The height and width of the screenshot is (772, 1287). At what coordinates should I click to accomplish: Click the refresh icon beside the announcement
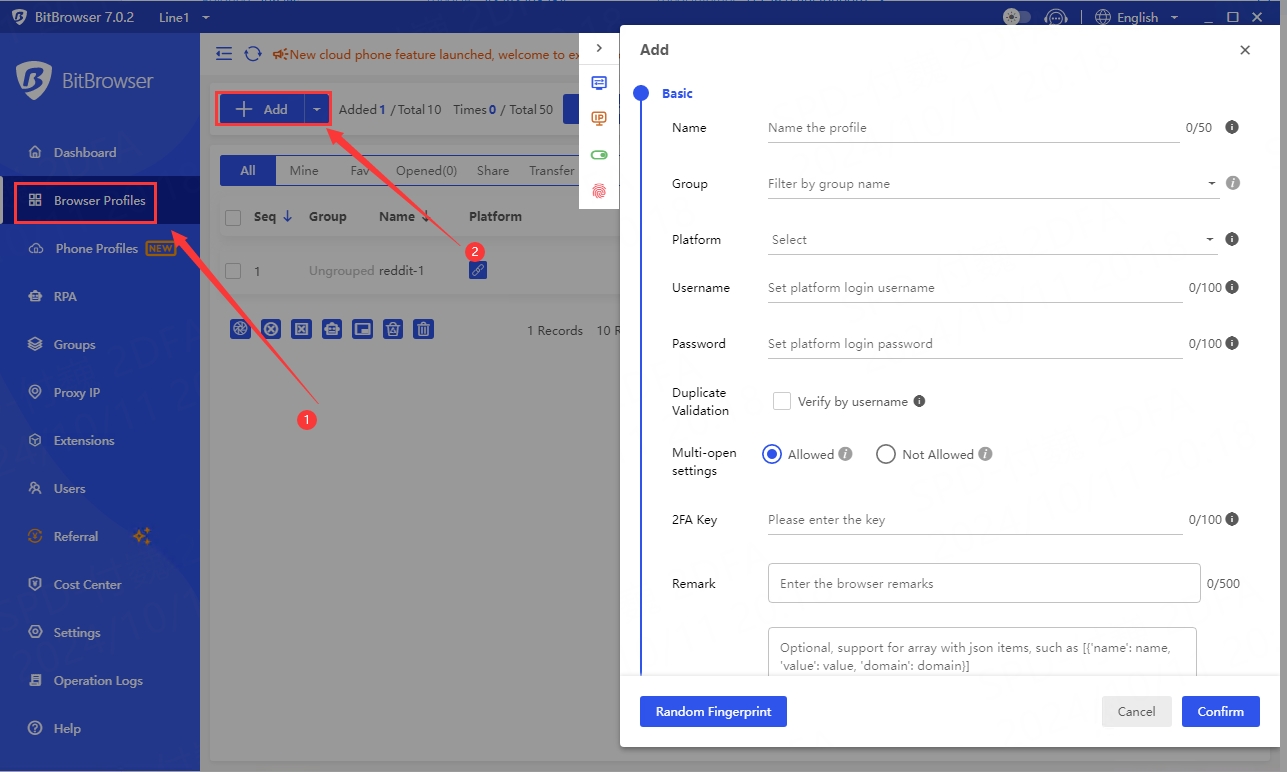click(x=253, y=54)
